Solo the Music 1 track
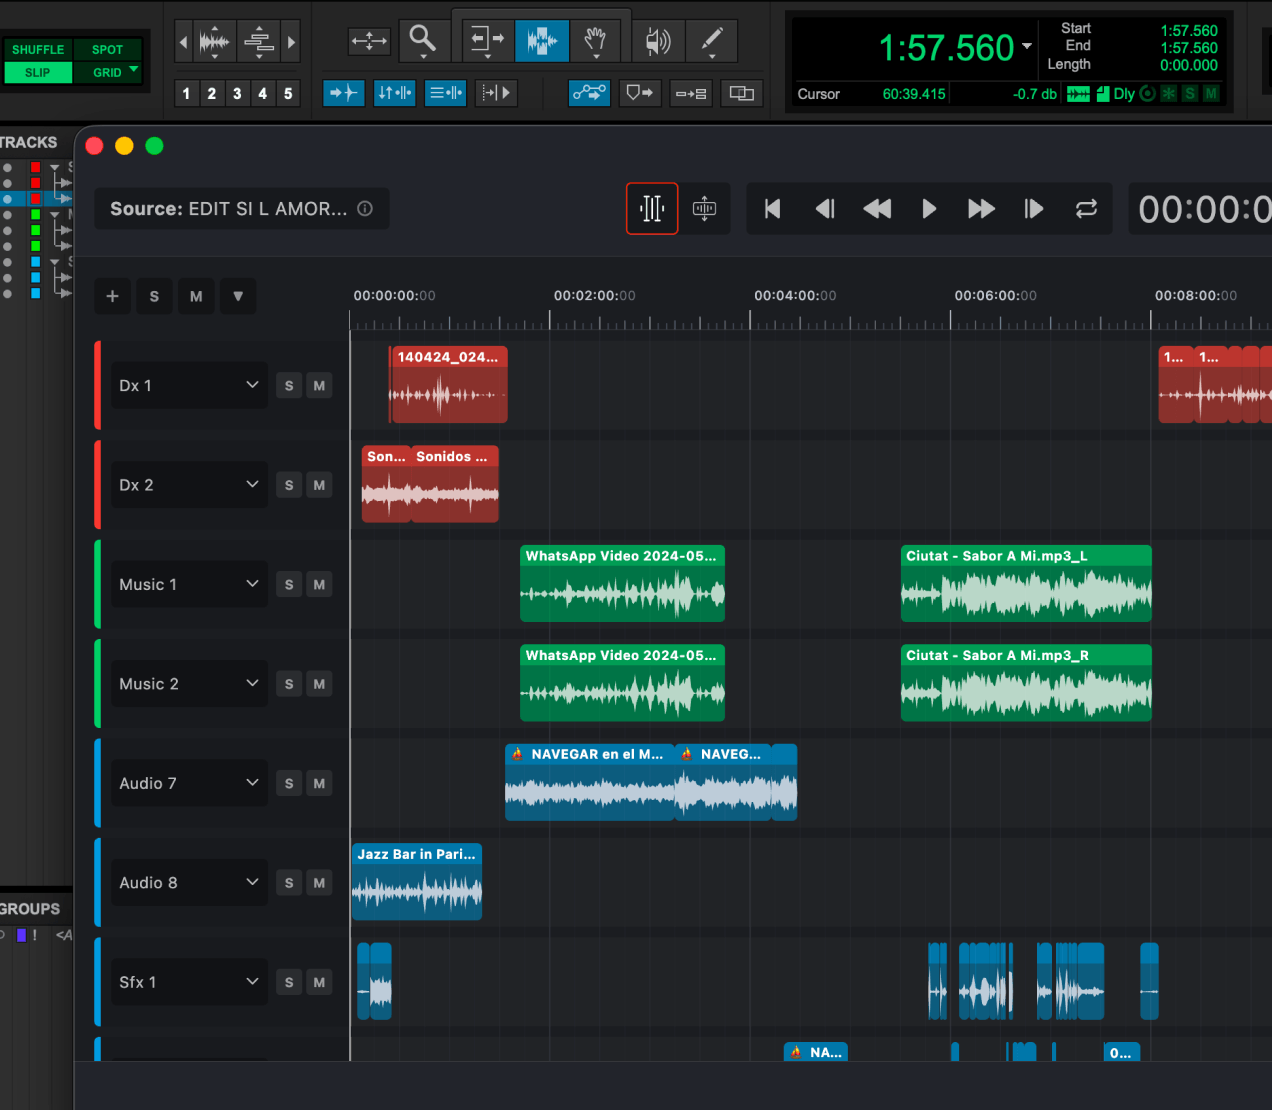Image resolution: width=1272 pixels, height=1110 pixels. tap(288, 584)
